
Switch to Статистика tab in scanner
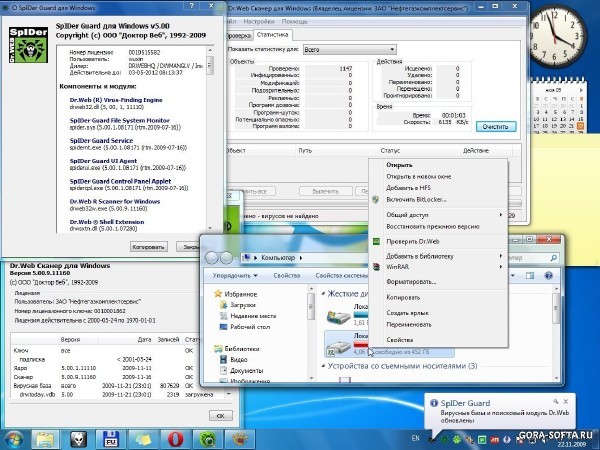coord(272,35)
